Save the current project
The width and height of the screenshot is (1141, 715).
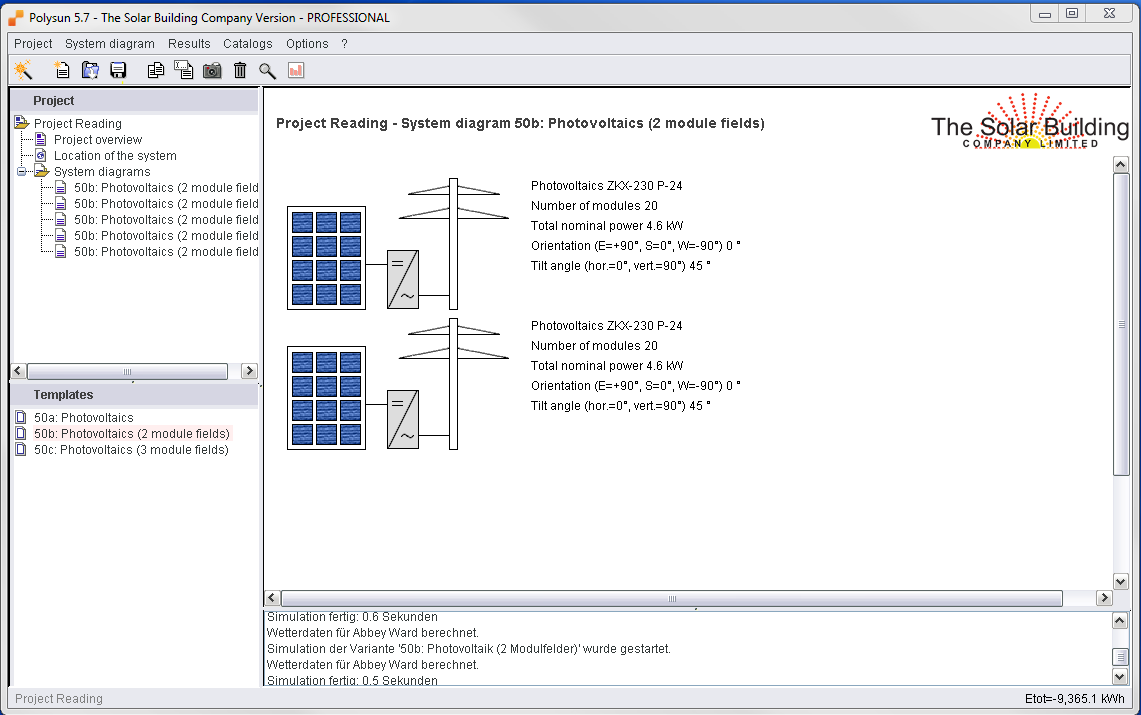coord(118,70)
